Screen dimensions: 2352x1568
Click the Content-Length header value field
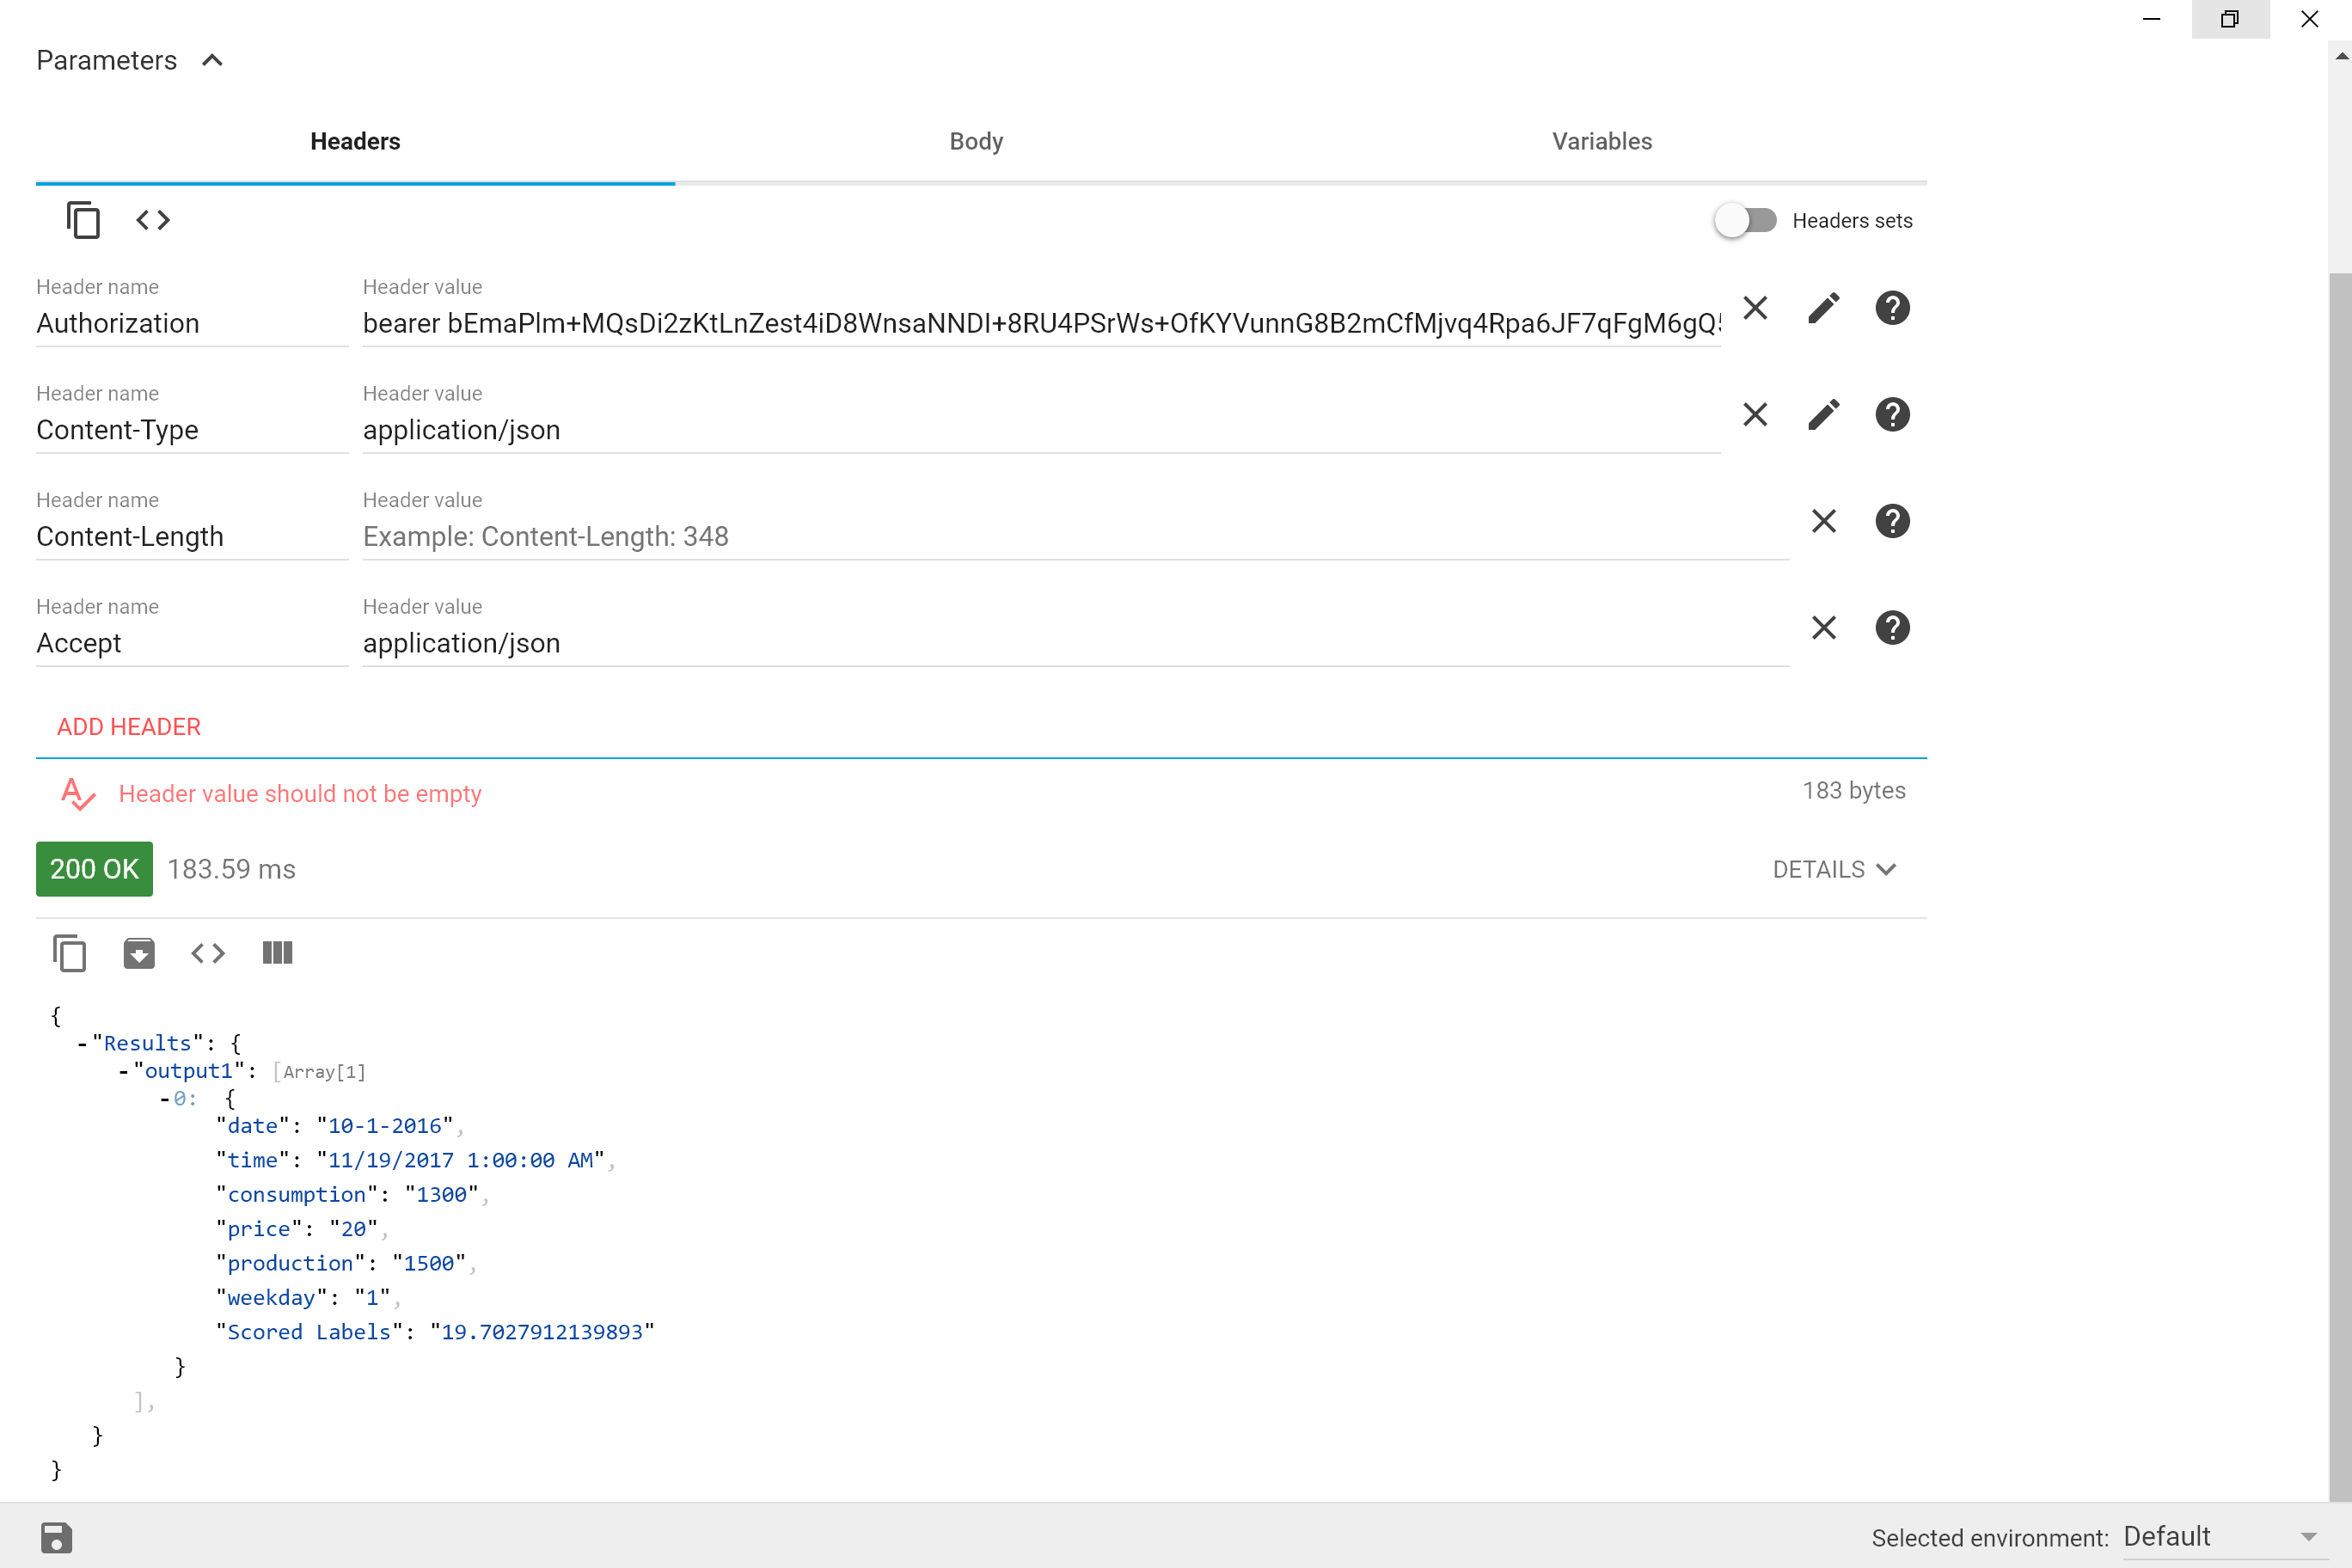pyautogui.click(x=1074, y=537)
